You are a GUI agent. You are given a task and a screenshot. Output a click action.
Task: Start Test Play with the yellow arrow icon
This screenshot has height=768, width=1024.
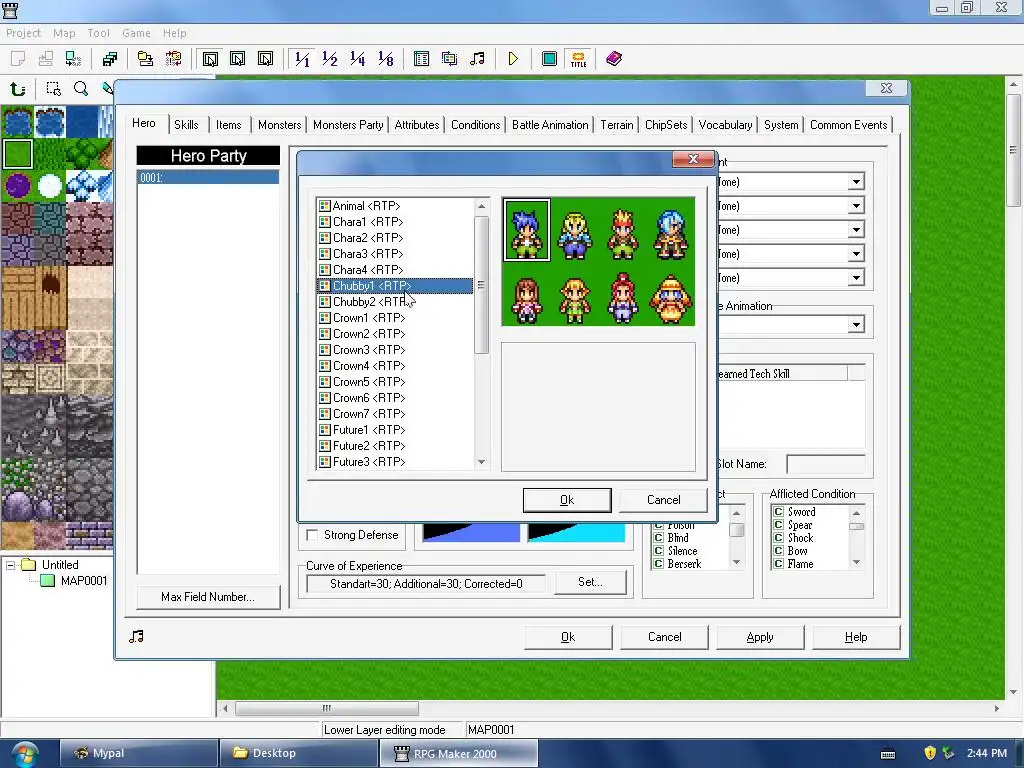coord(513,59)
